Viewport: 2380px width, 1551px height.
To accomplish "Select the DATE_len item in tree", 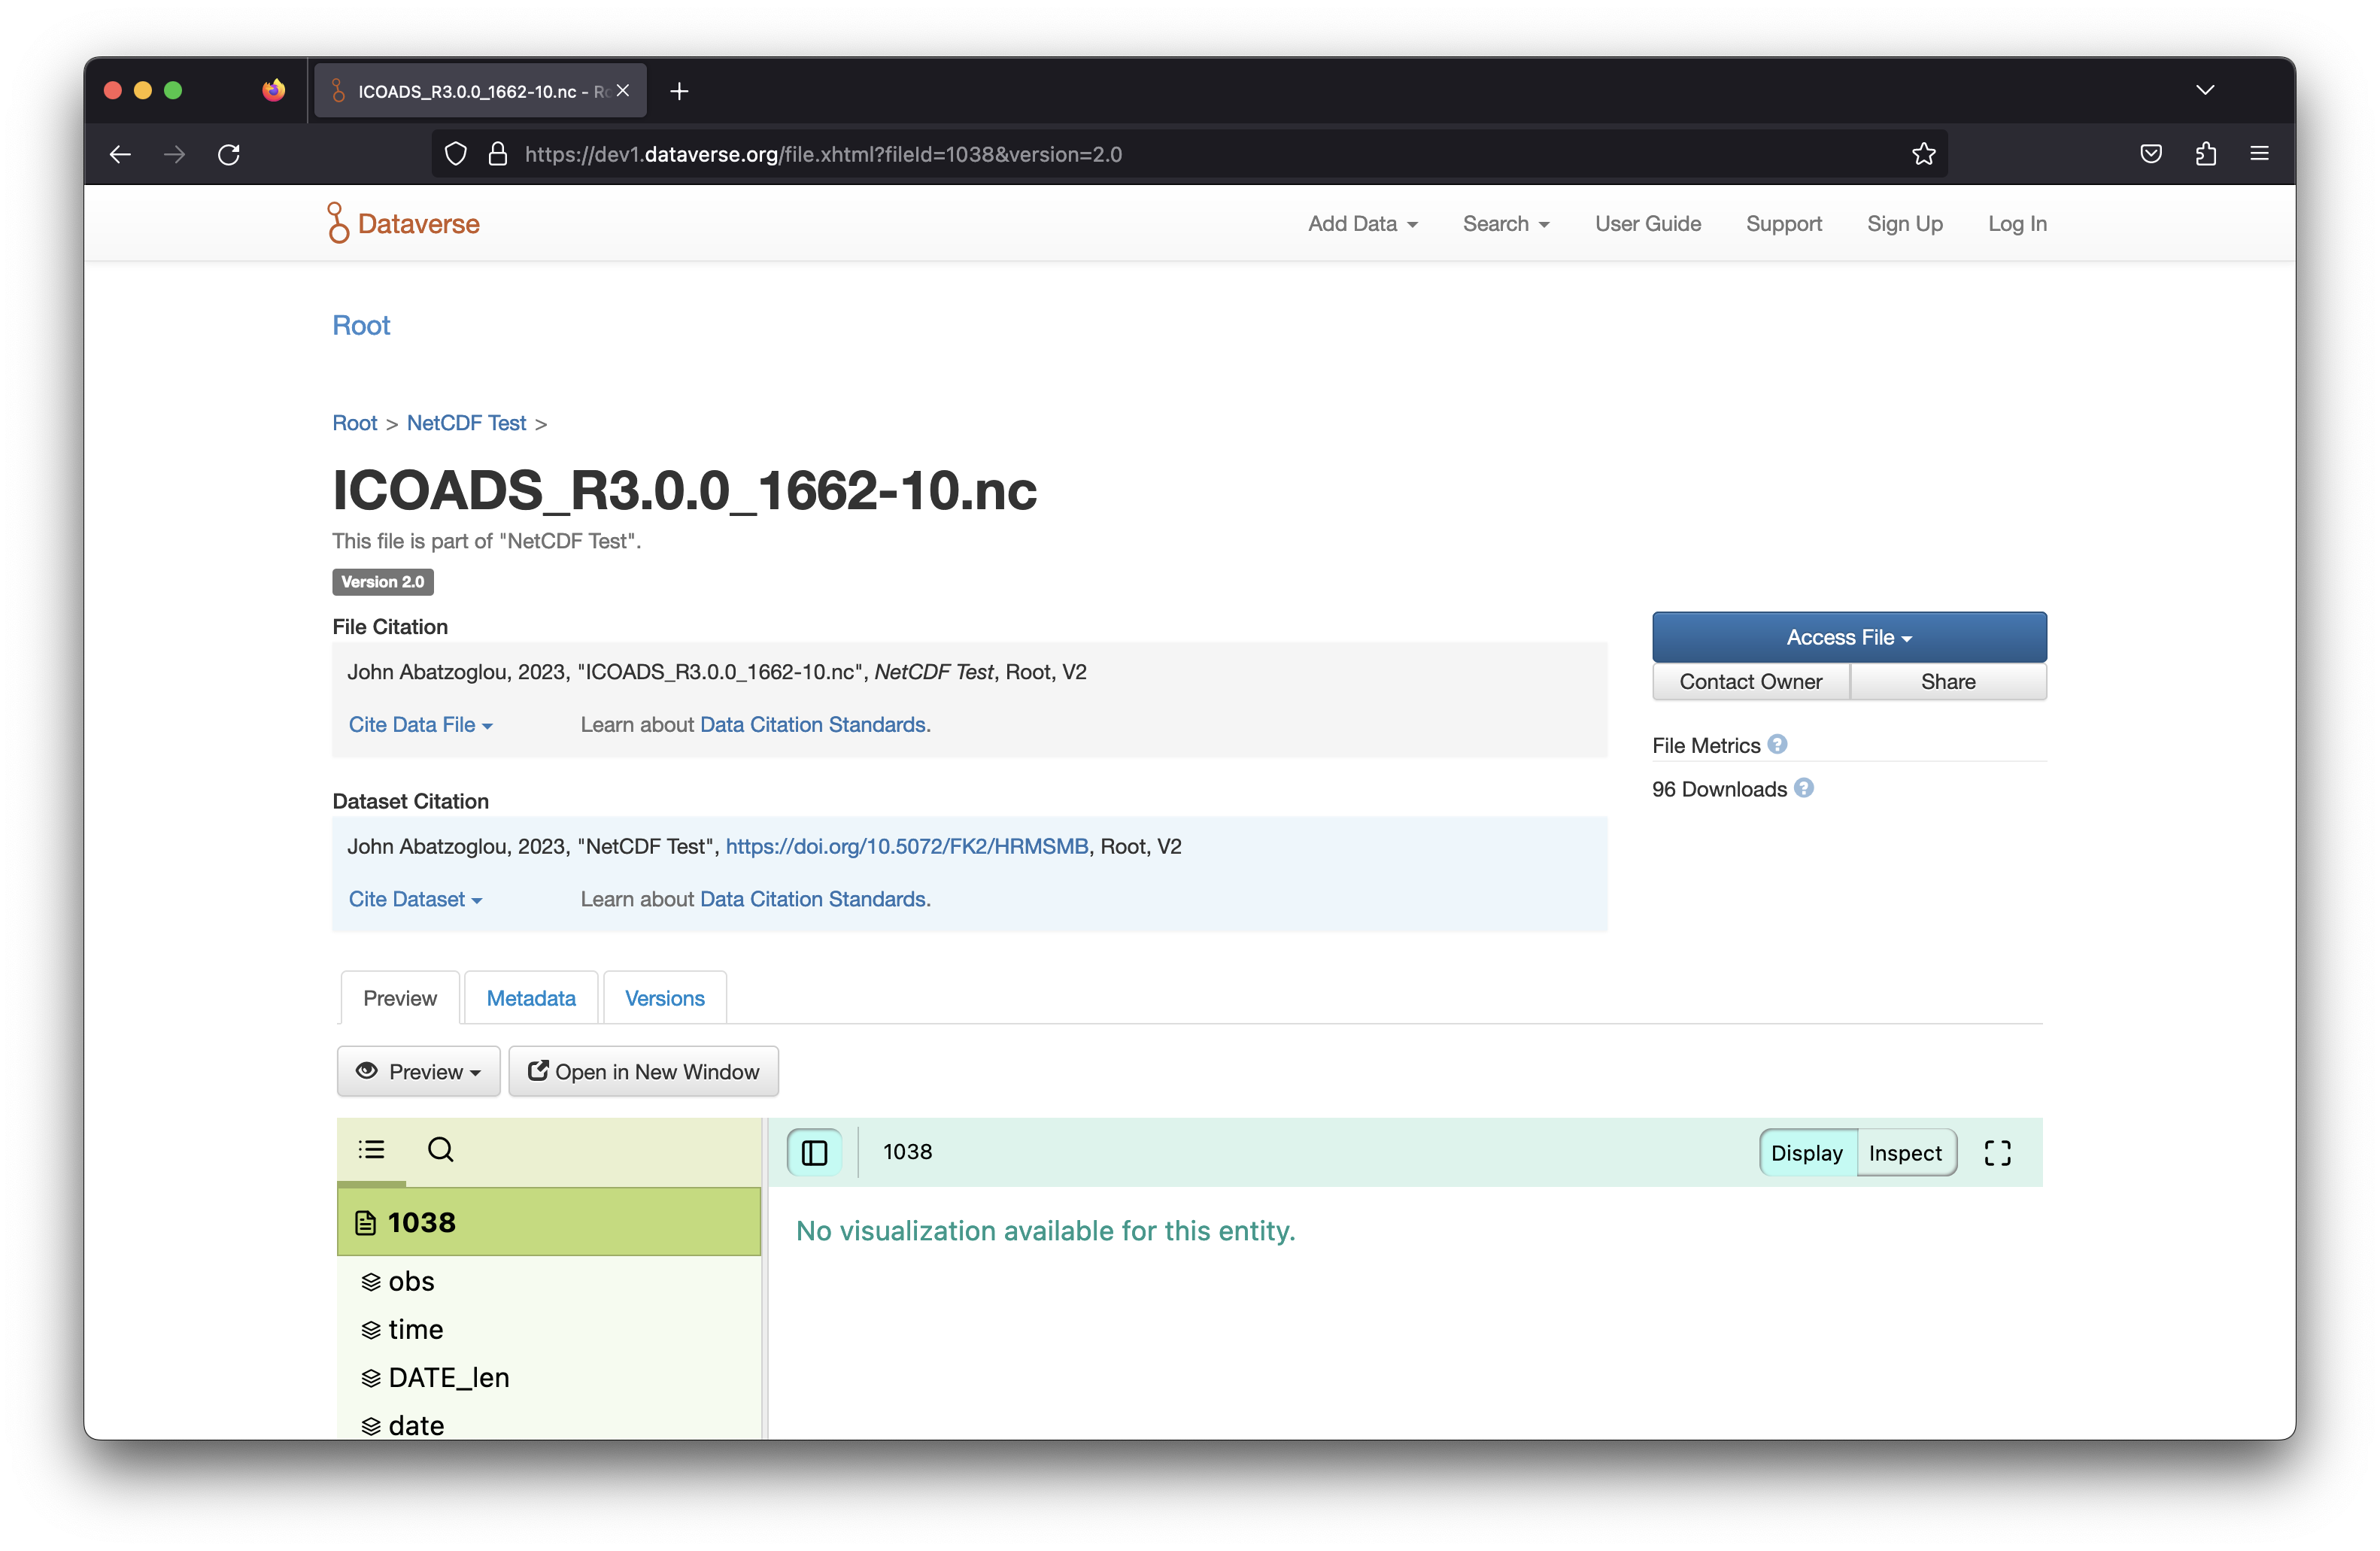I will pos(448,1377).
